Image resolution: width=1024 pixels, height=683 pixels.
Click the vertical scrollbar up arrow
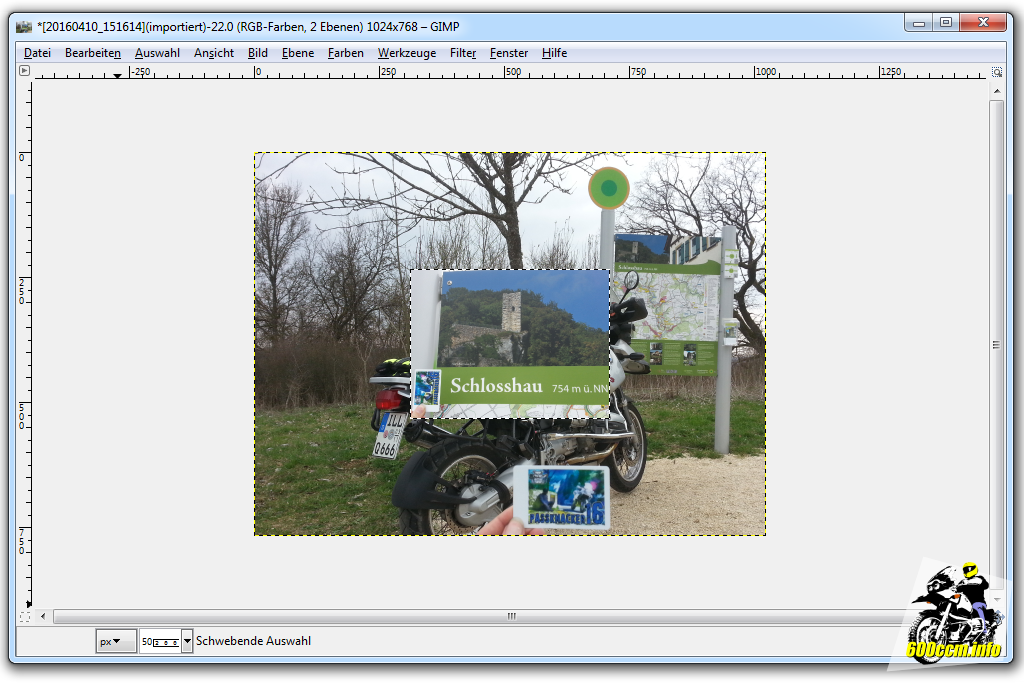point(996,90)
